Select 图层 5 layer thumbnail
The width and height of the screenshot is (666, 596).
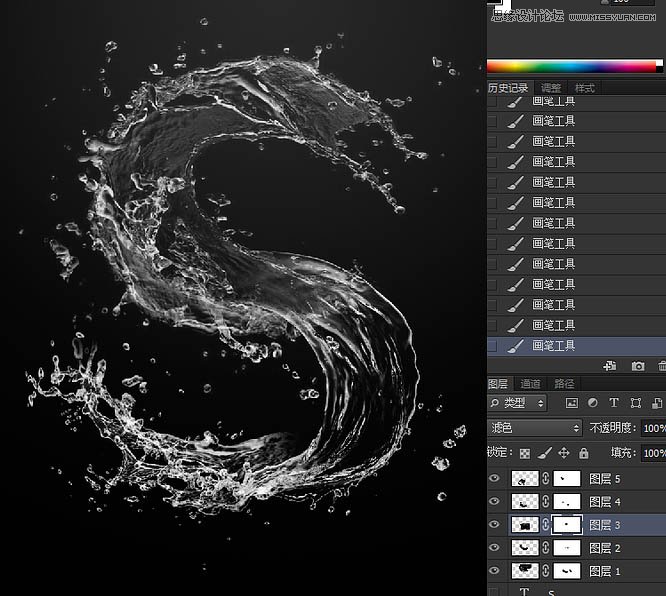pyautogui.click(x=525, y=479)
